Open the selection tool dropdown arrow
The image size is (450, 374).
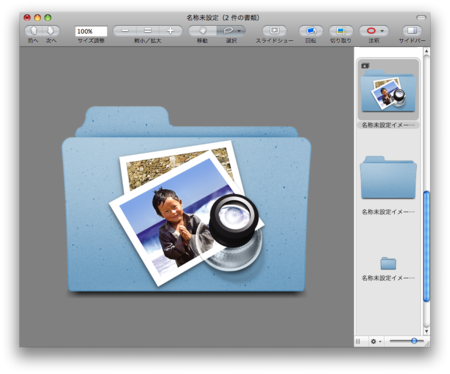pos(240,31)
